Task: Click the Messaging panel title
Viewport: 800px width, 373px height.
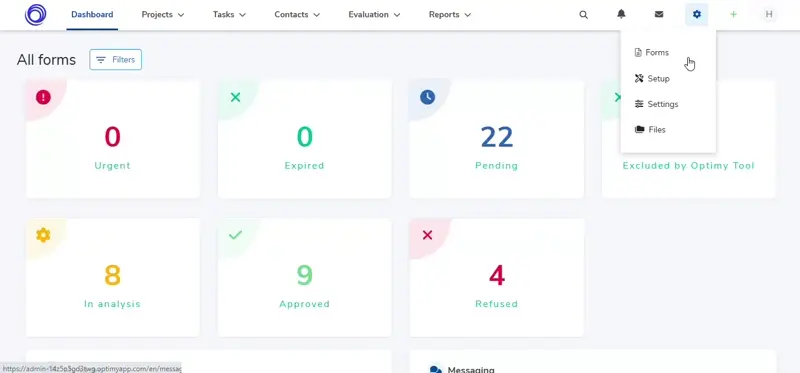Action: click(471, 370)
